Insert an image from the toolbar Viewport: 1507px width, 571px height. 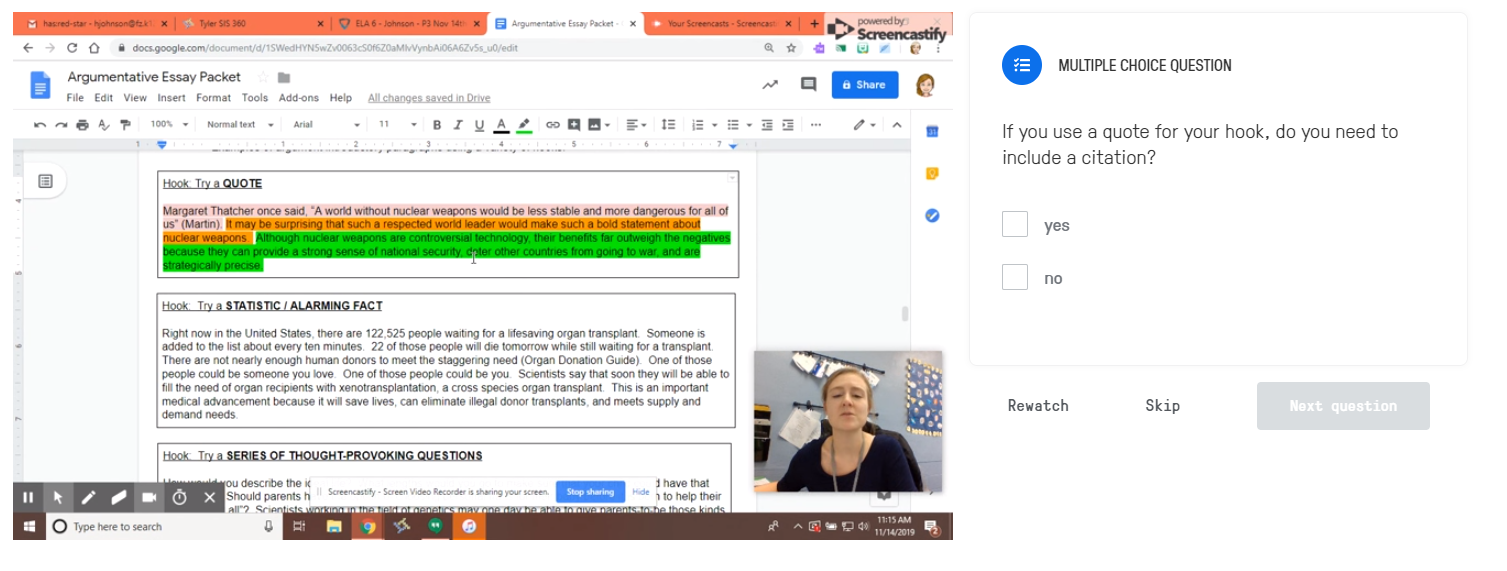[x=594, y=125]
